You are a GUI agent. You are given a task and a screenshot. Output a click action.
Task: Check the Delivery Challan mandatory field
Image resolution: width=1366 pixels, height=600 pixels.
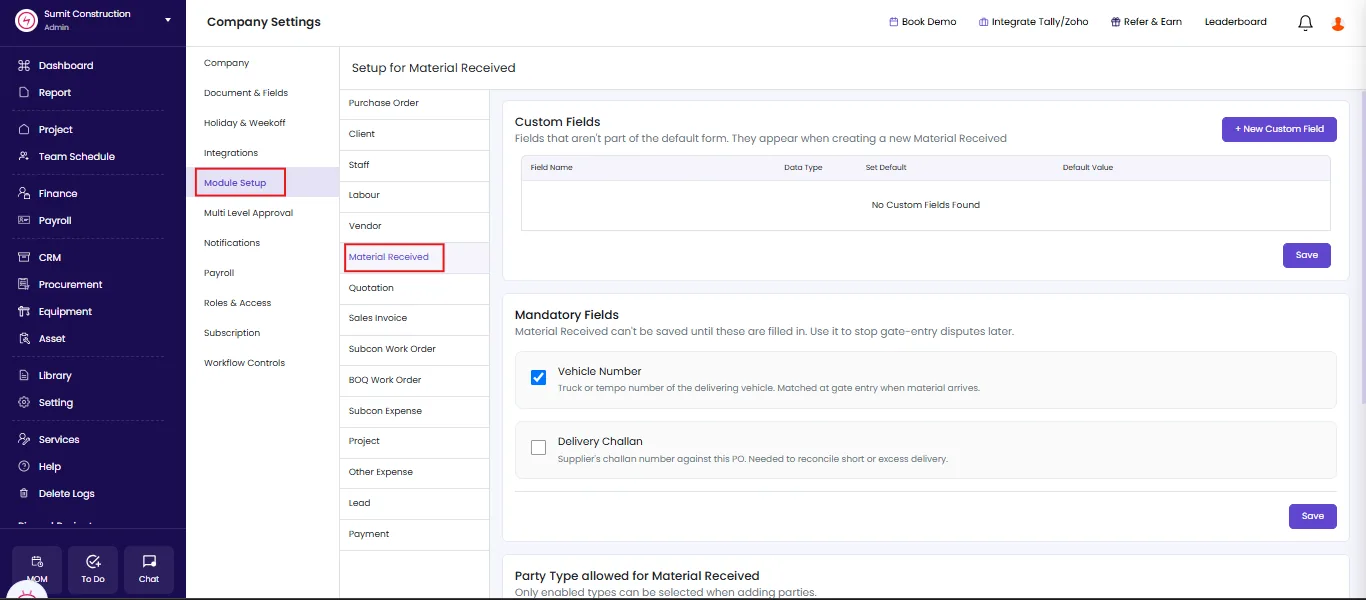click(x=538, y=448)
